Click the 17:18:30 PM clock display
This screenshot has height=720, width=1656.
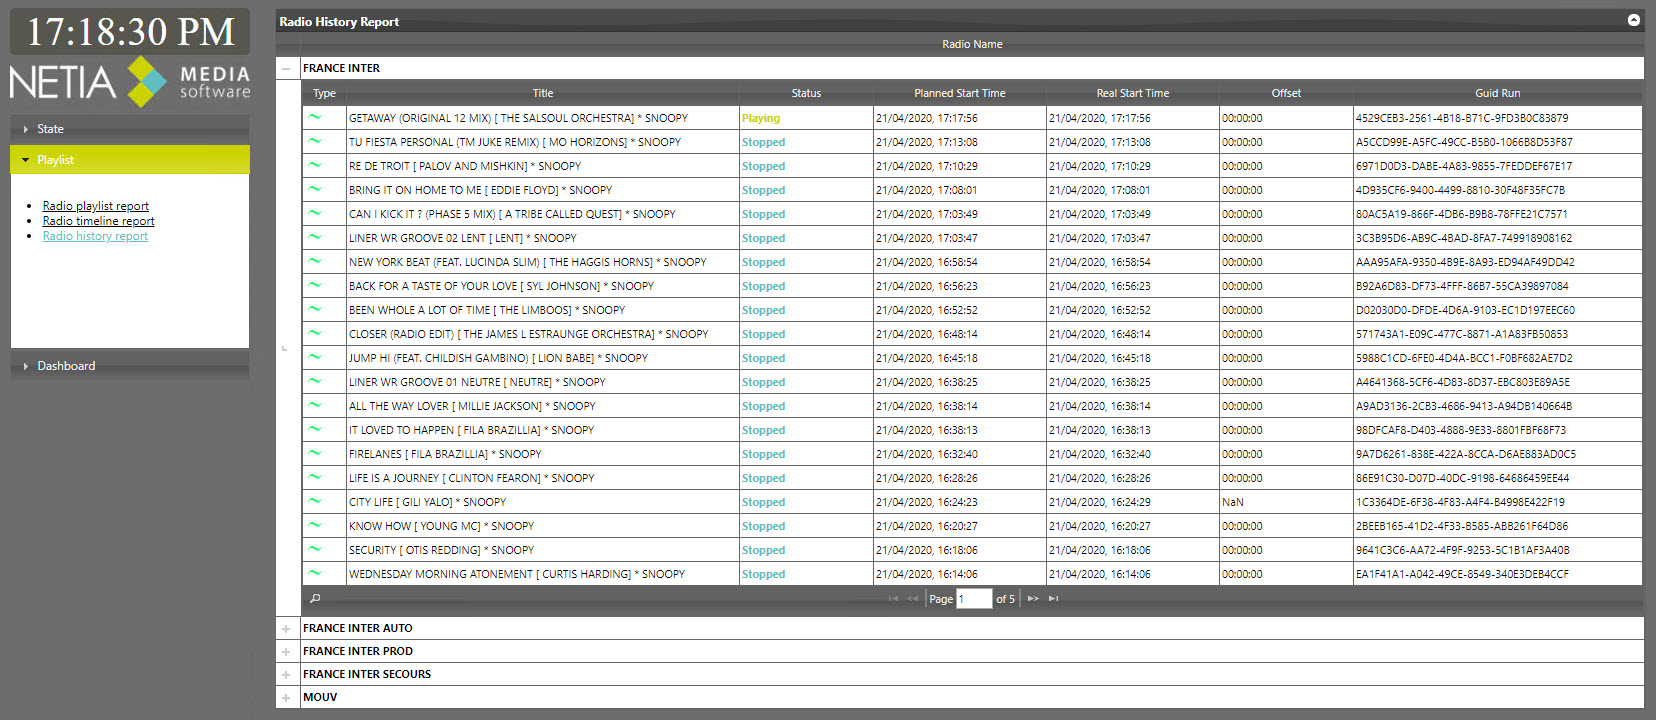130,32
